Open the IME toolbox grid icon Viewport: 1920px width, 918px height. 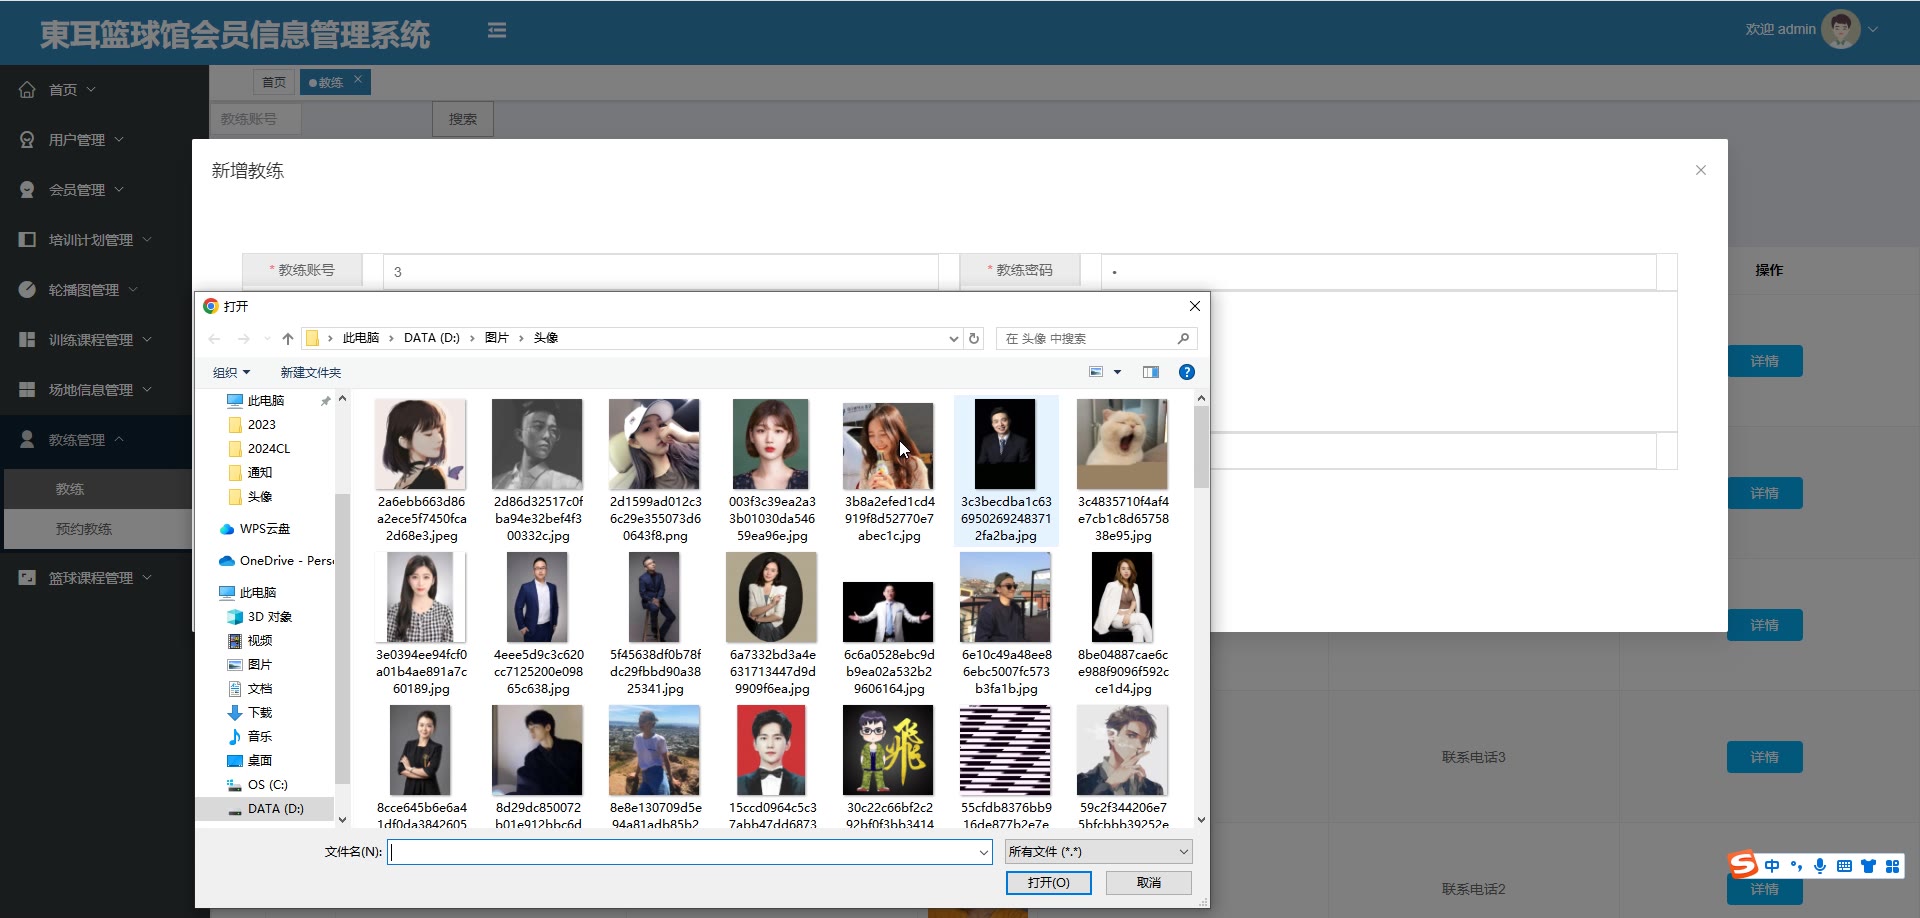point(1892,866)
